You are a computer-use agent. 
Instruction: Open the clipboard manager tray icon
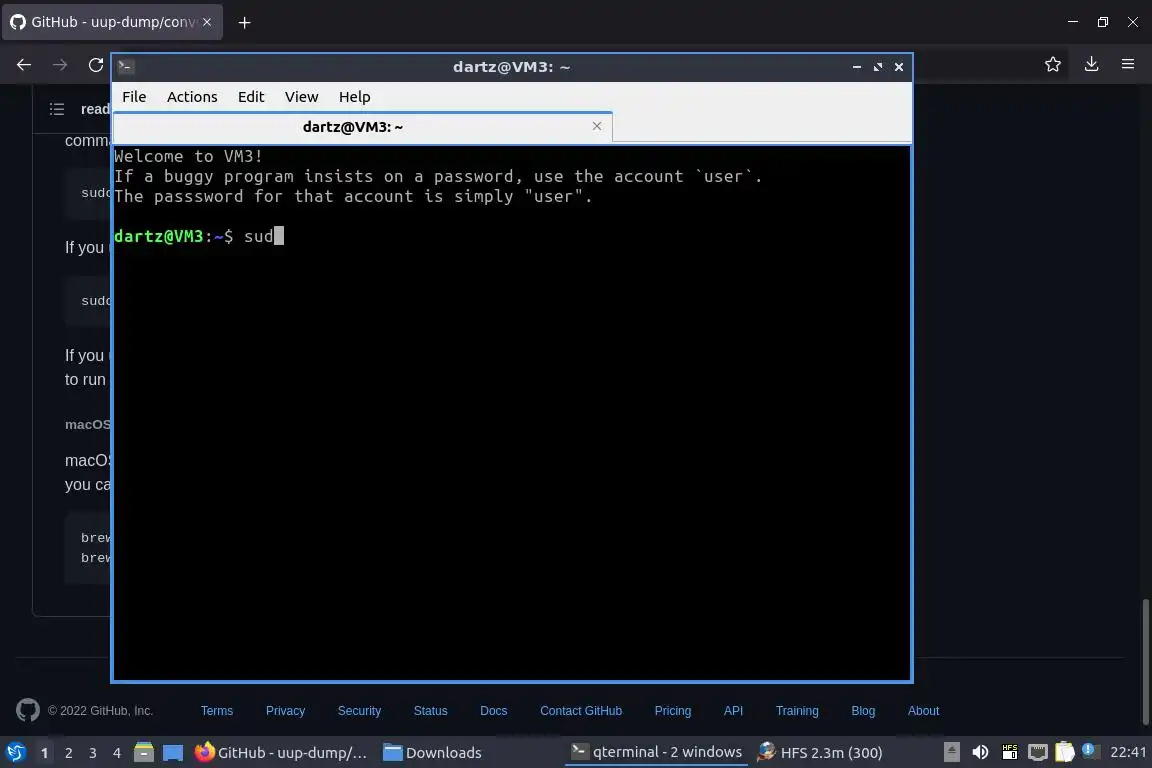[x=1065, y=752]
